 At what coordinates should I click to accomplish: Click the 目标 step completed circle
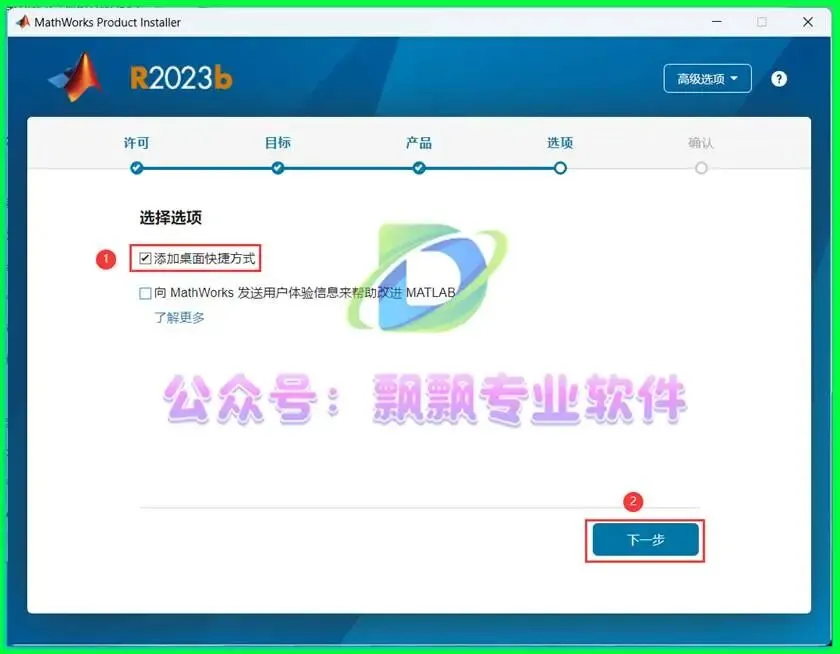(x=278, y=168)
